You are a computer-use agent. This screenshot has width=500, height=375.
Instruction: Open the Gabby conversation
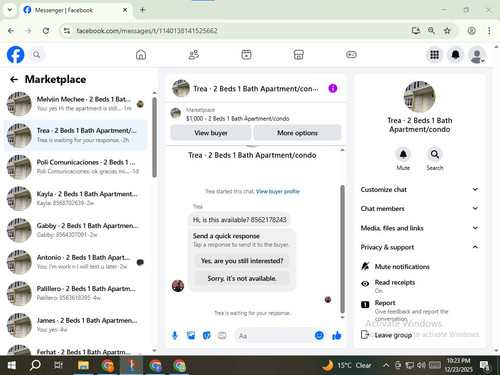(75, 230)
